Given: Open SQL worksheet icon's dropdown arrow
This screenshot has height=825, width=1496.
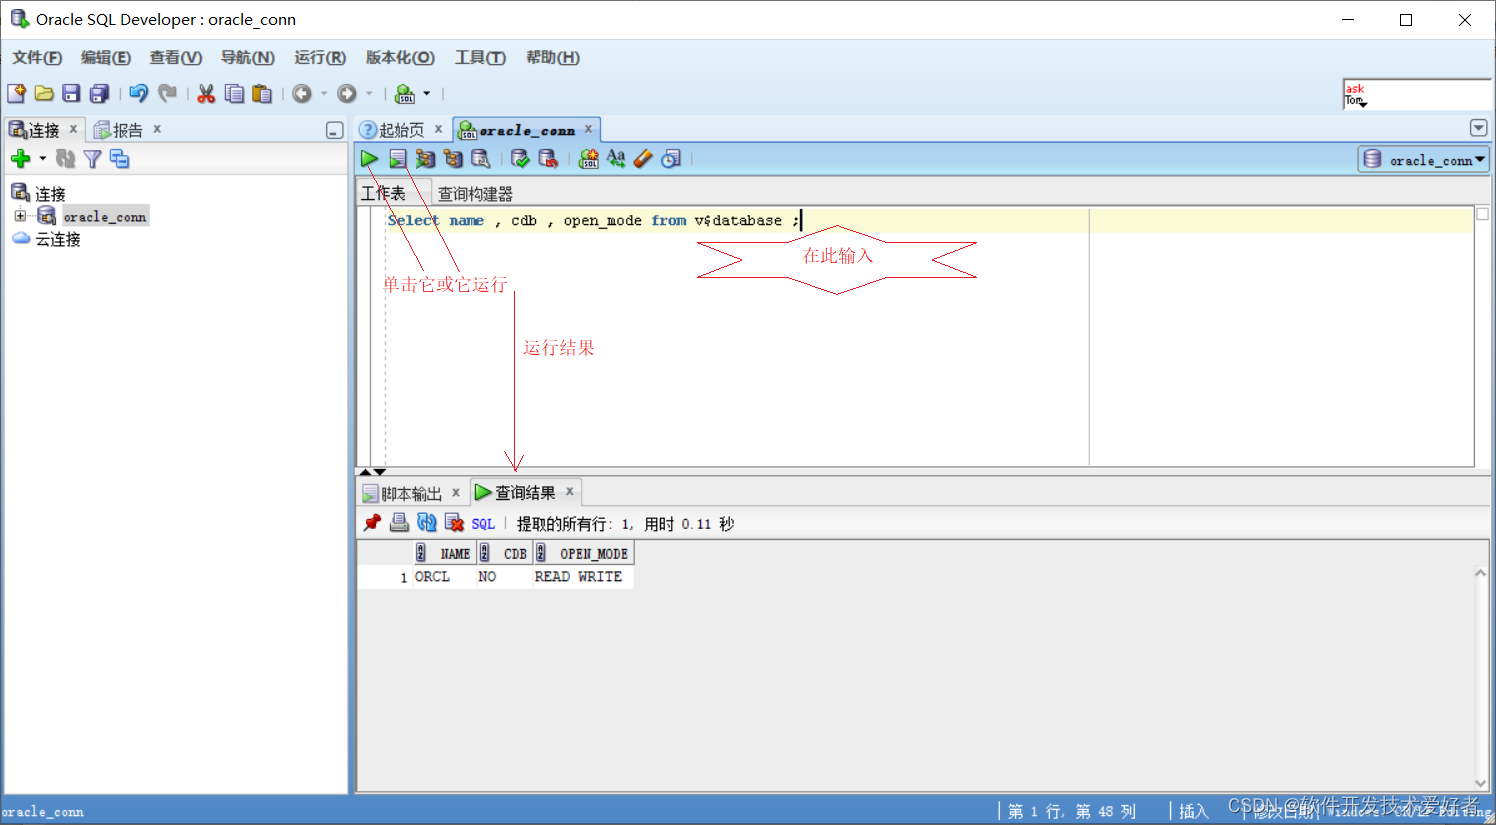Looking at the screenshot, I should 427,93.
